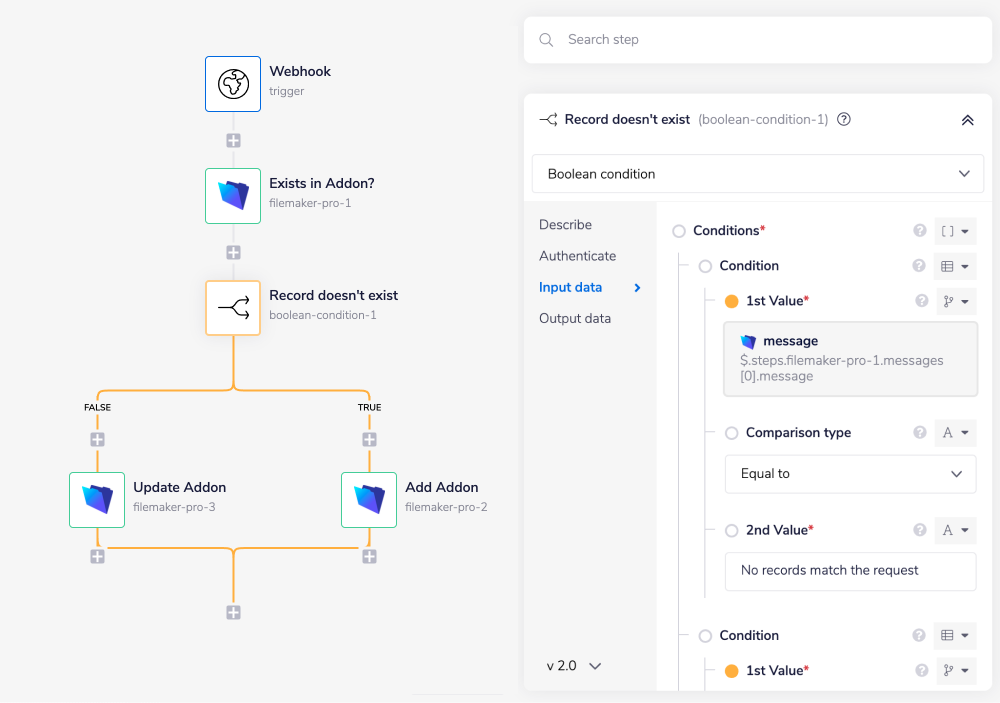Open the Update Addon step icon
This screenshot has width=1000, height=703.
[x=97, y=500]
